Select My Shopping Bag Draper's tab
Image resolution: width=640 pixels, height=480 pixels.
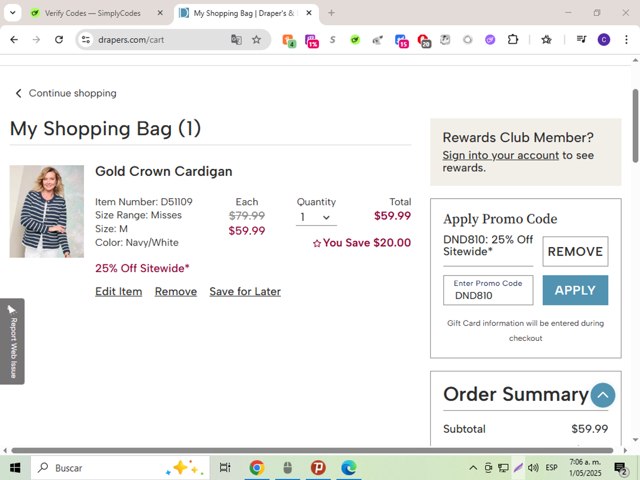click(x=244, y=13)
